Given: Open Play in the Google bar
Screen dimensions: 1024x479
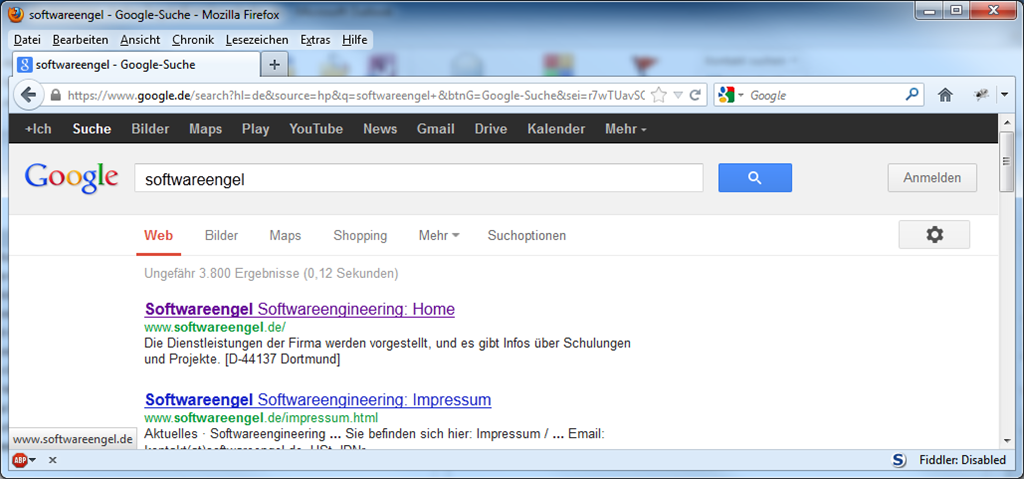Looking at the screenshot, I should [255, 129].
